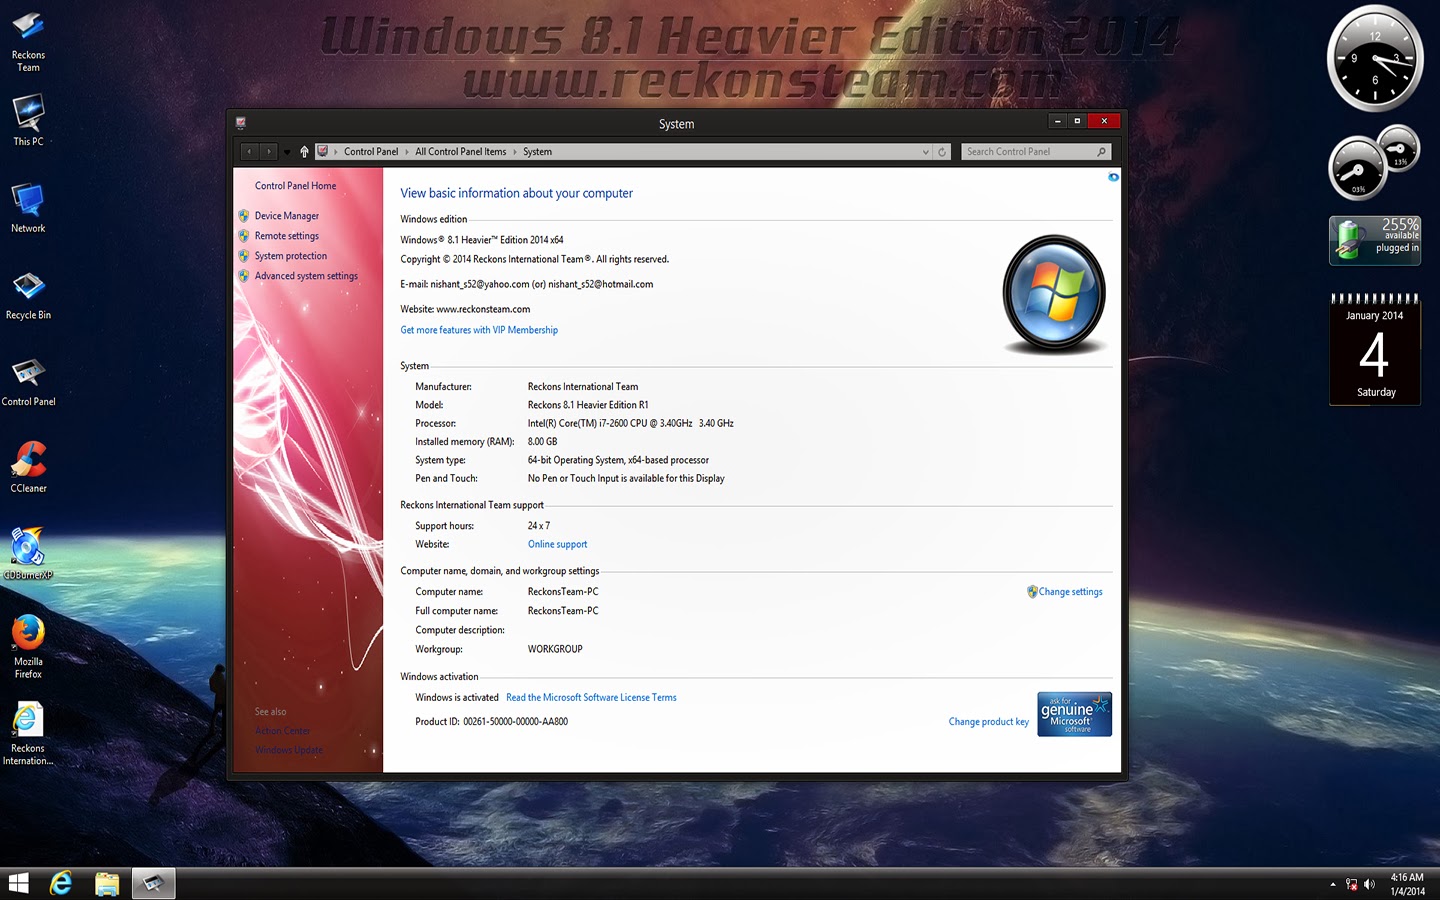Select the Mozilla Firefox desktop shortcut

point(28,646)
